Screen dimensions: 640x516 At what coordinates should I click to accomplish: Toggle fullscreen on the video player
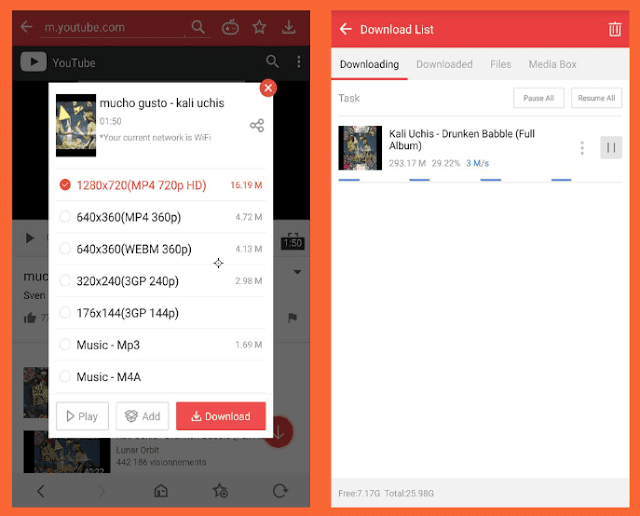click(293, 235)
